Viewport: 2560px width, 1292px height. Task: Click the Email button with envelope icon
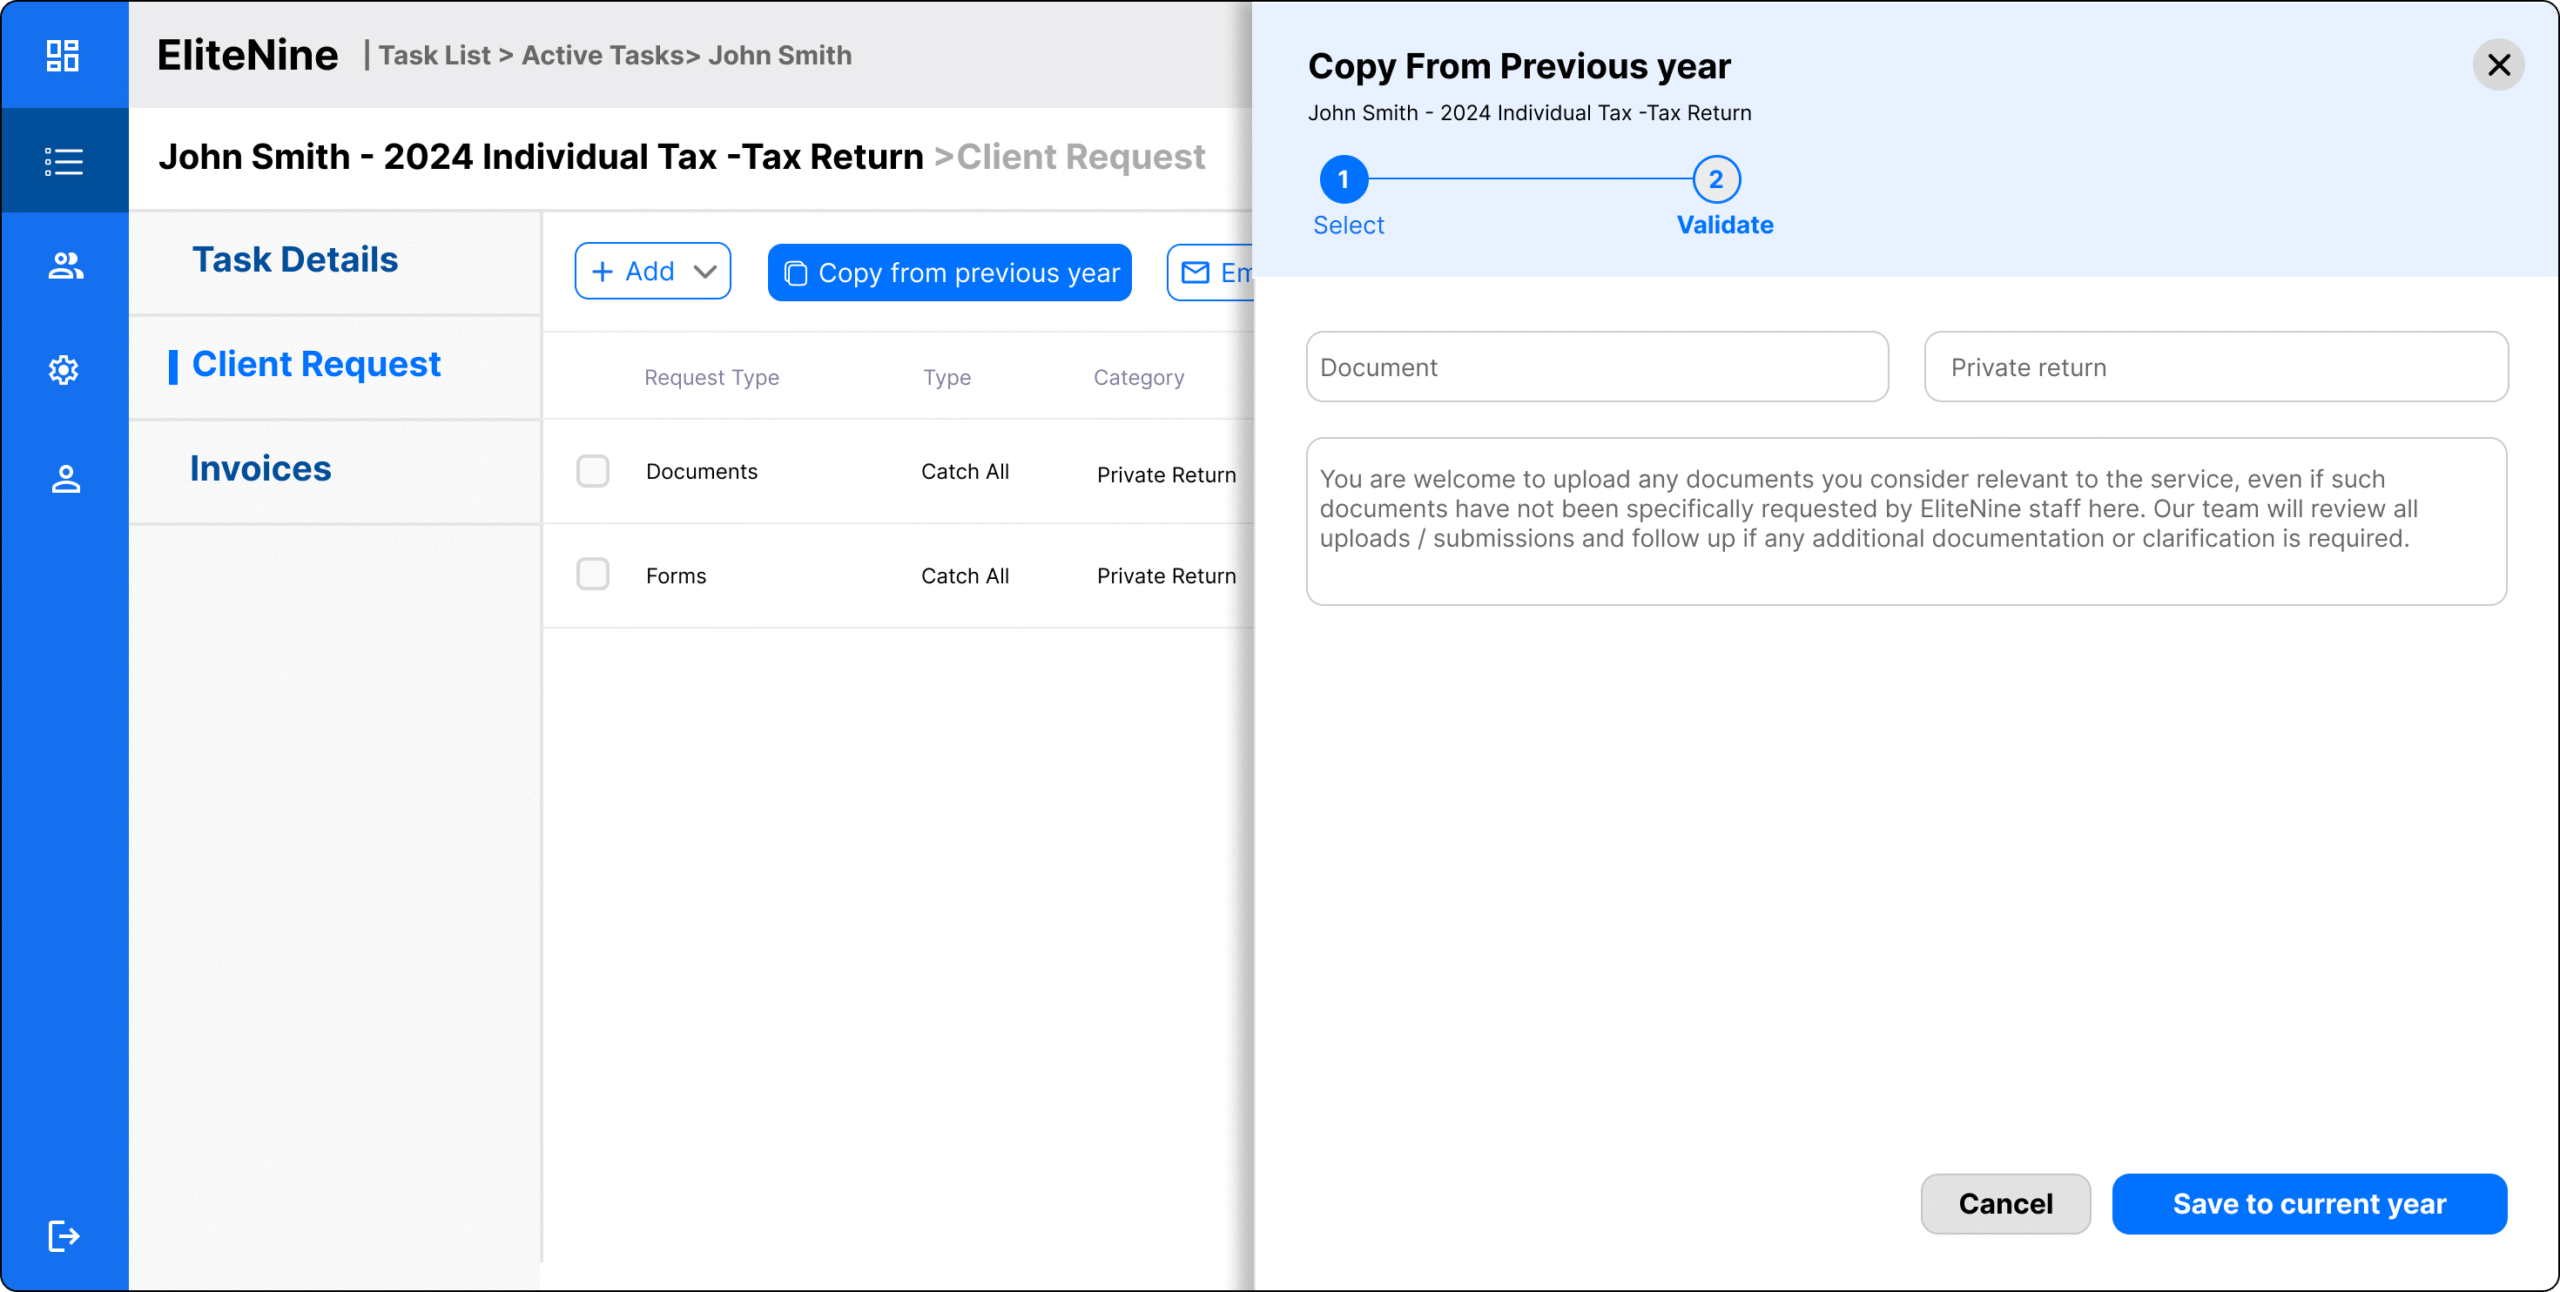(x=1212, y=272)
